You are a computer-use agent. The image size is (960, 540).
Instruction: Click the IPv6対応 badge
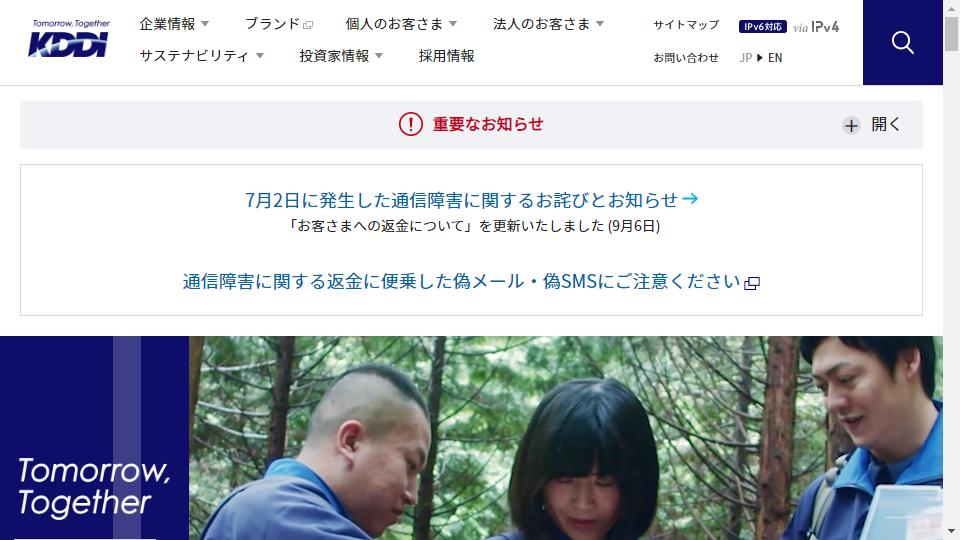point(762,27)
